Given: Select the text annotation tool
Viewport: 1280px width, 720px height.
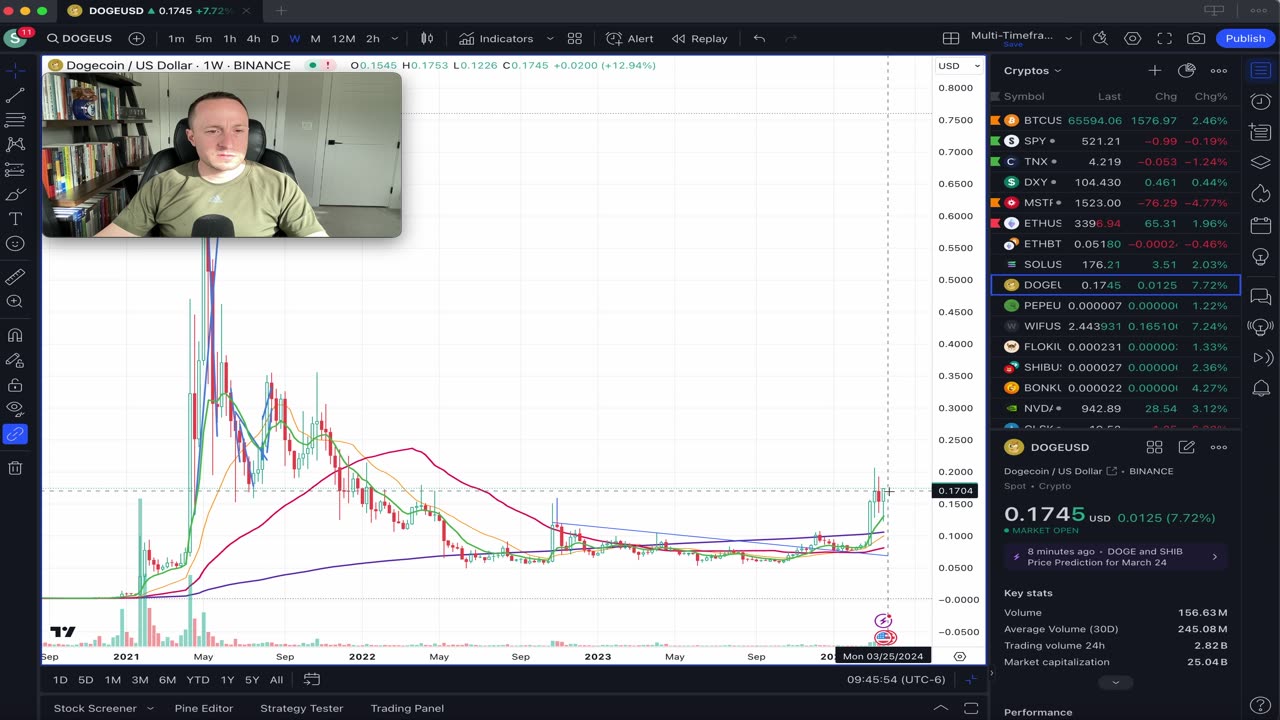Looking at the screenshot, I should click(x=15, y=219).
